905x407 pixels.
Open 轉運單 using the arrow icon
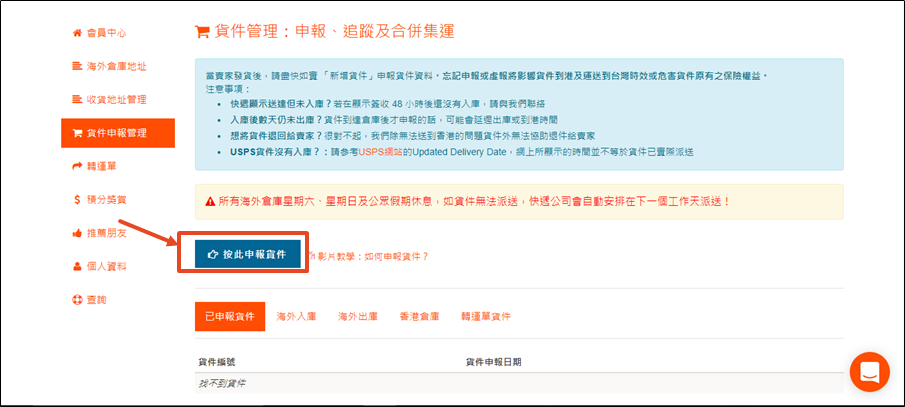77,165
